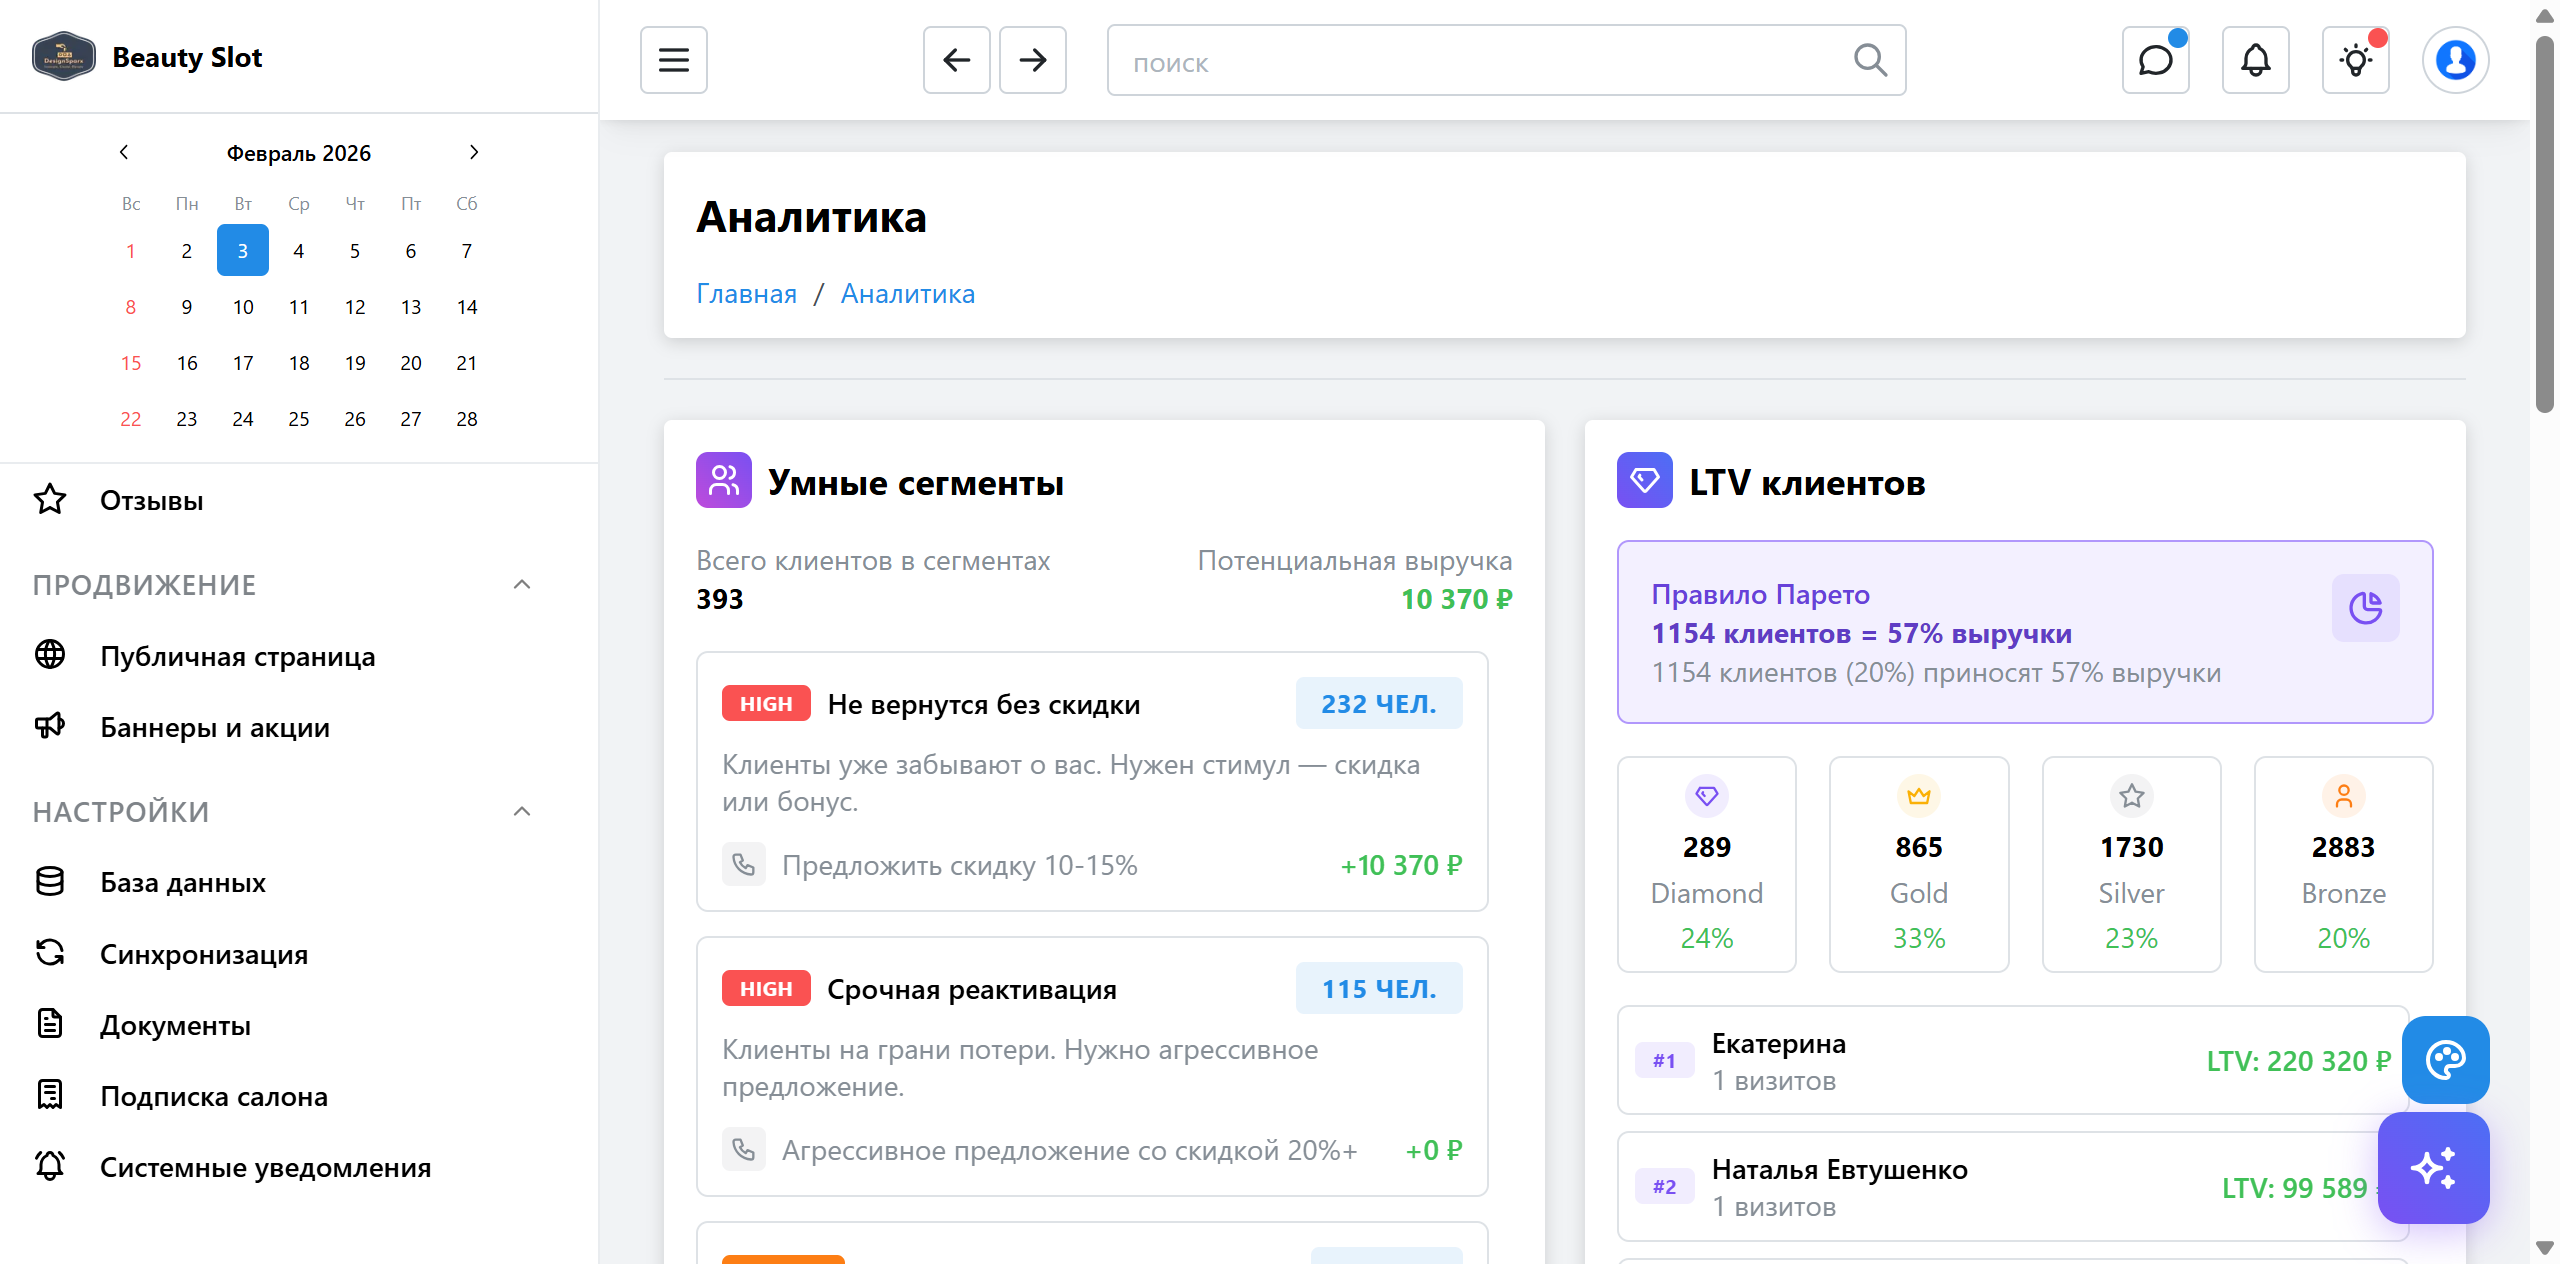Viewport: 2560px width, 1264px height.
Task: Open the chat messages icon
Action: tap(2155, 60)
